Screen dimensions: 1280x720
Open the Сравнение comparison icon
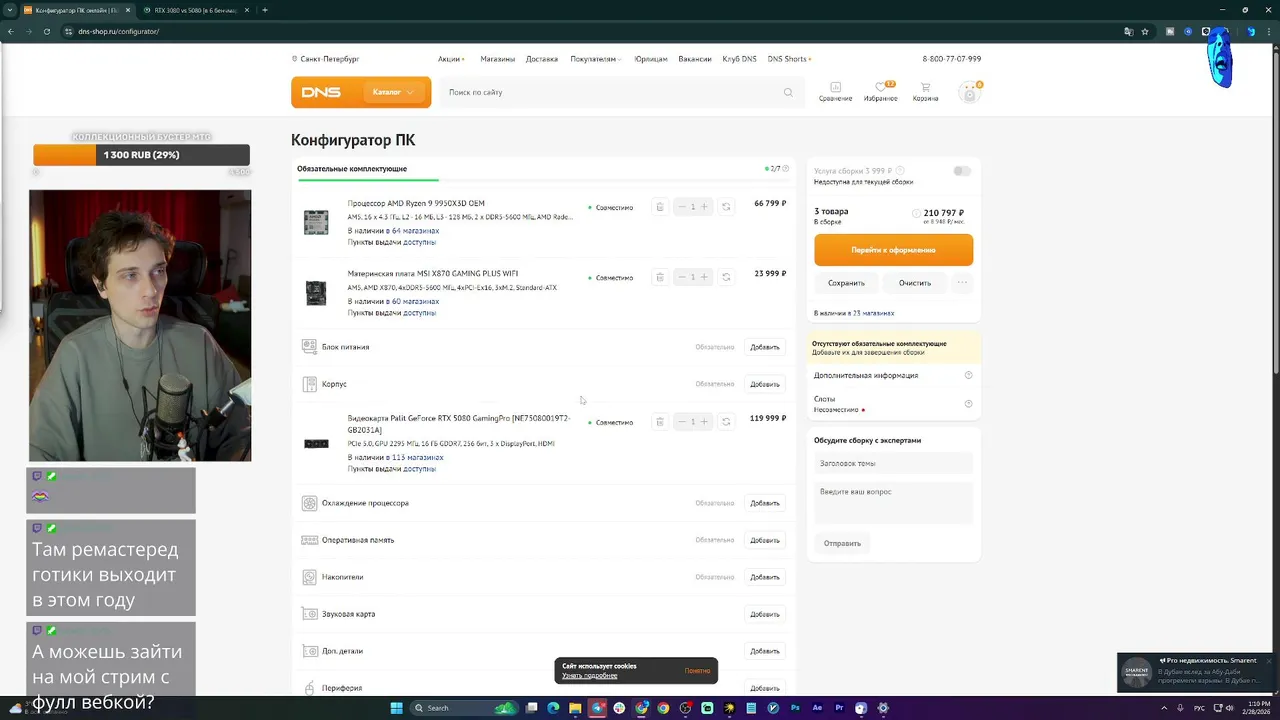point(836,91)
